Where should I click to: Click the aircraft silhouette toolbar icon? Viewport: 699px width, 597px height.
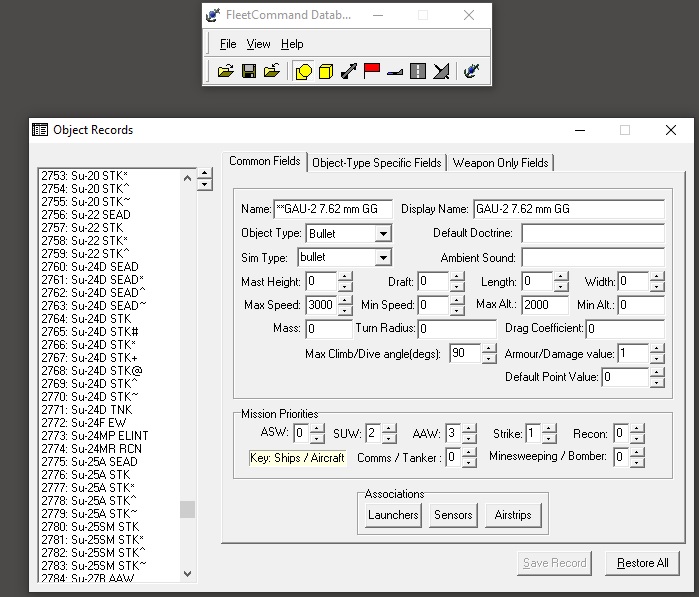tap(395, 71)
